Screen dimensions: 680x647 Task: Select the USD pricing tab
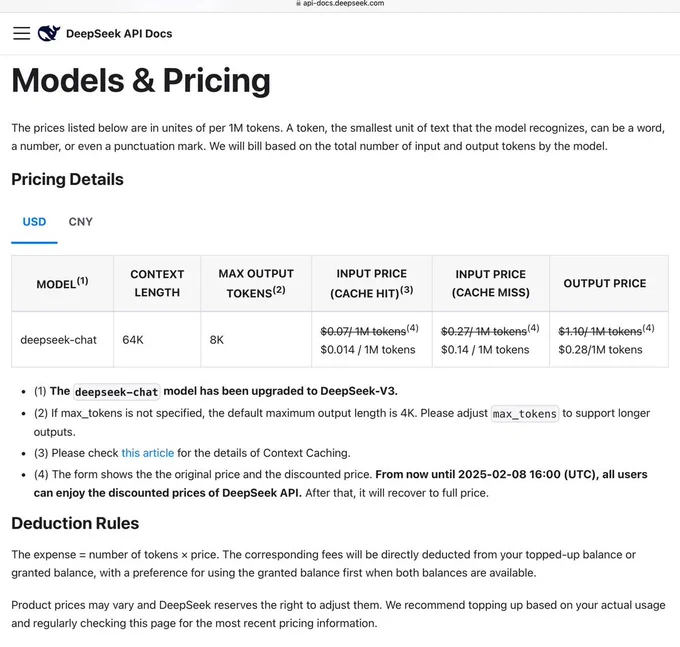click(x=34, y=222)
